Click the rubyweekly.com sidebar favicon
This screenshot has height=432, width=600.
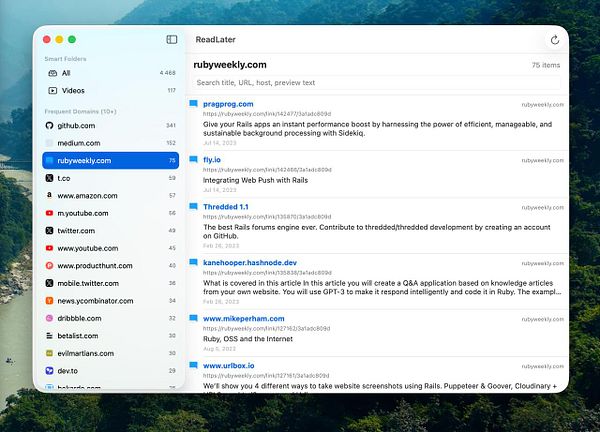coord(49,161)
